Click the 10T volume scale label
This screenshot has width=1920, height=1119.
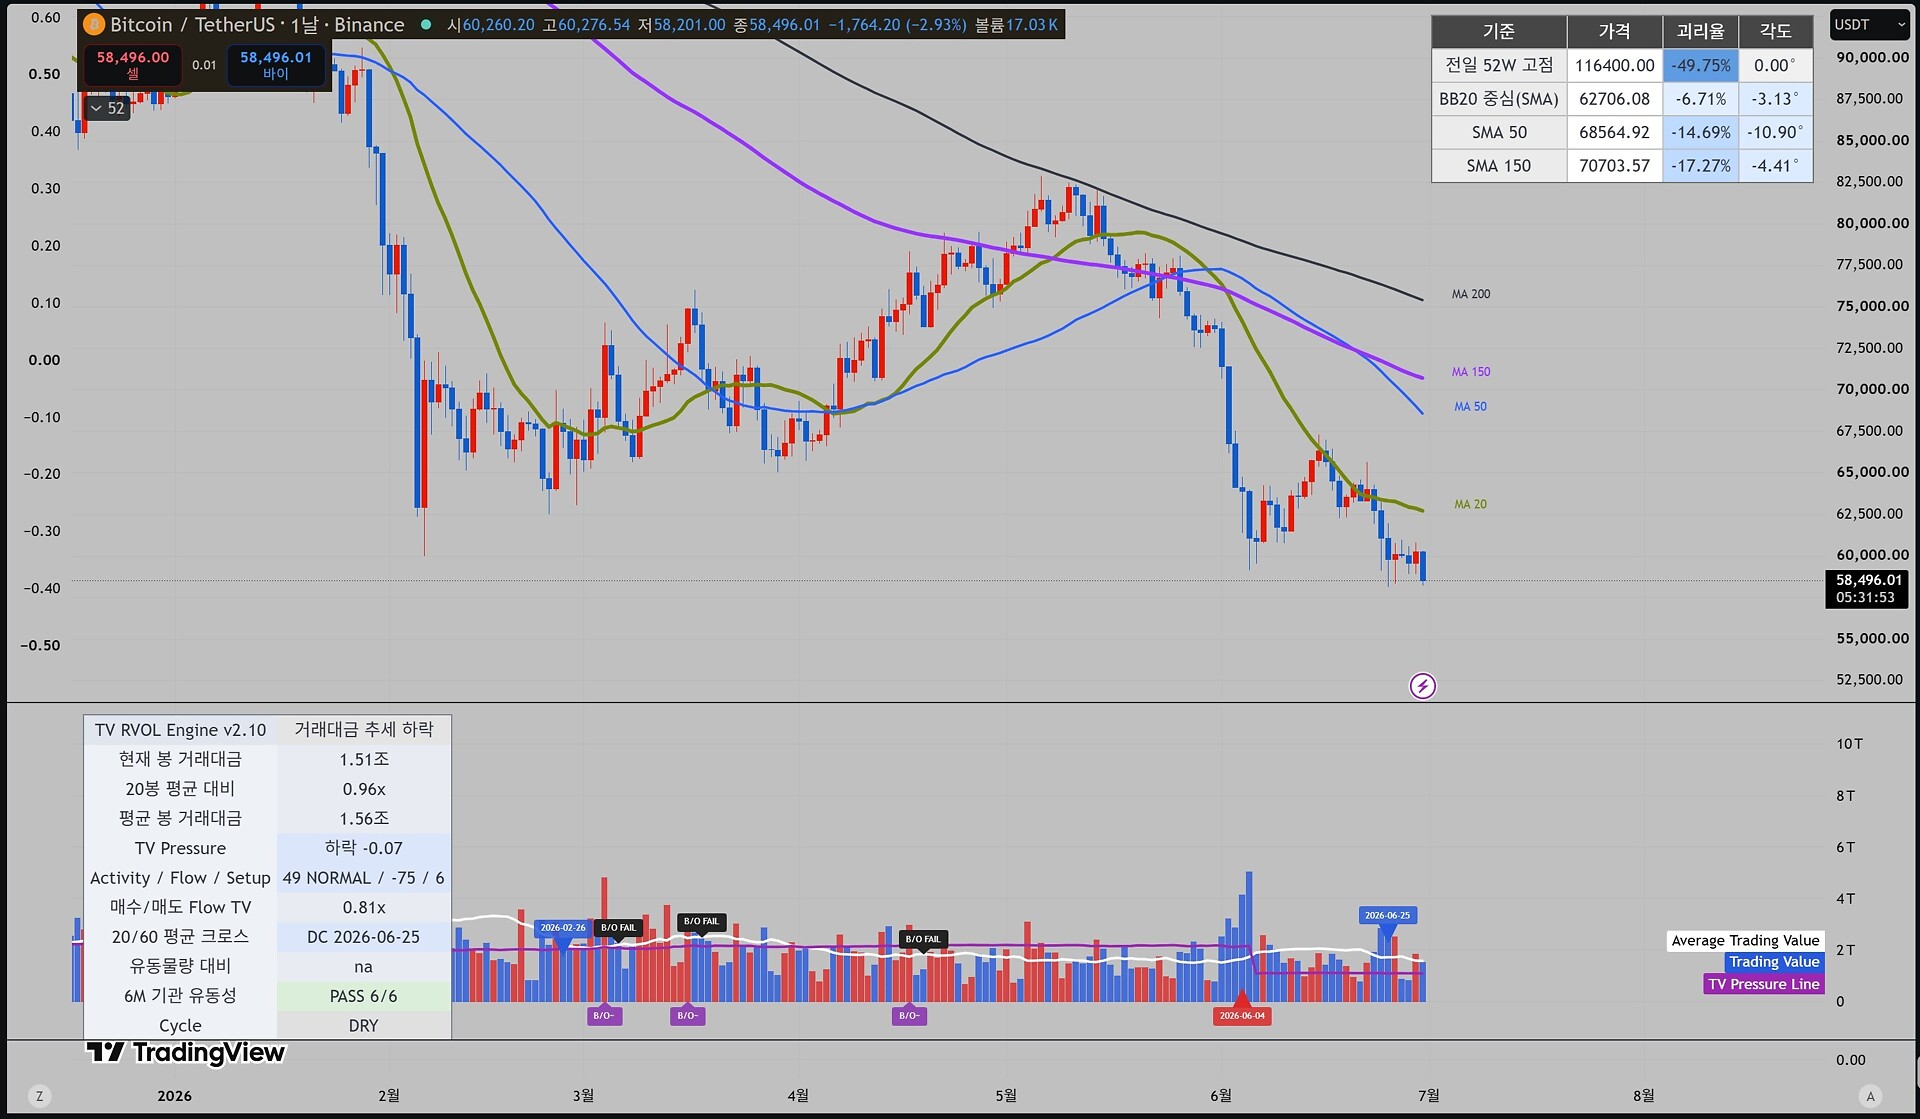[1849, 744]
